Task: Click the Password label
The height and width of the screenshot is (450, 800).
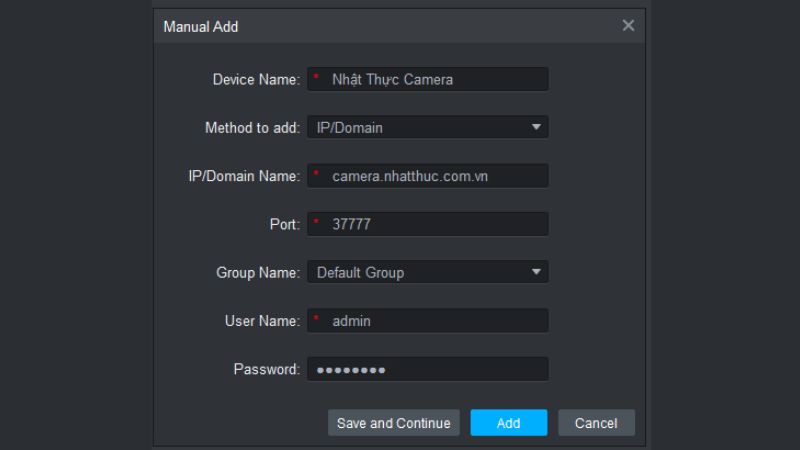Action: (266, 369)
